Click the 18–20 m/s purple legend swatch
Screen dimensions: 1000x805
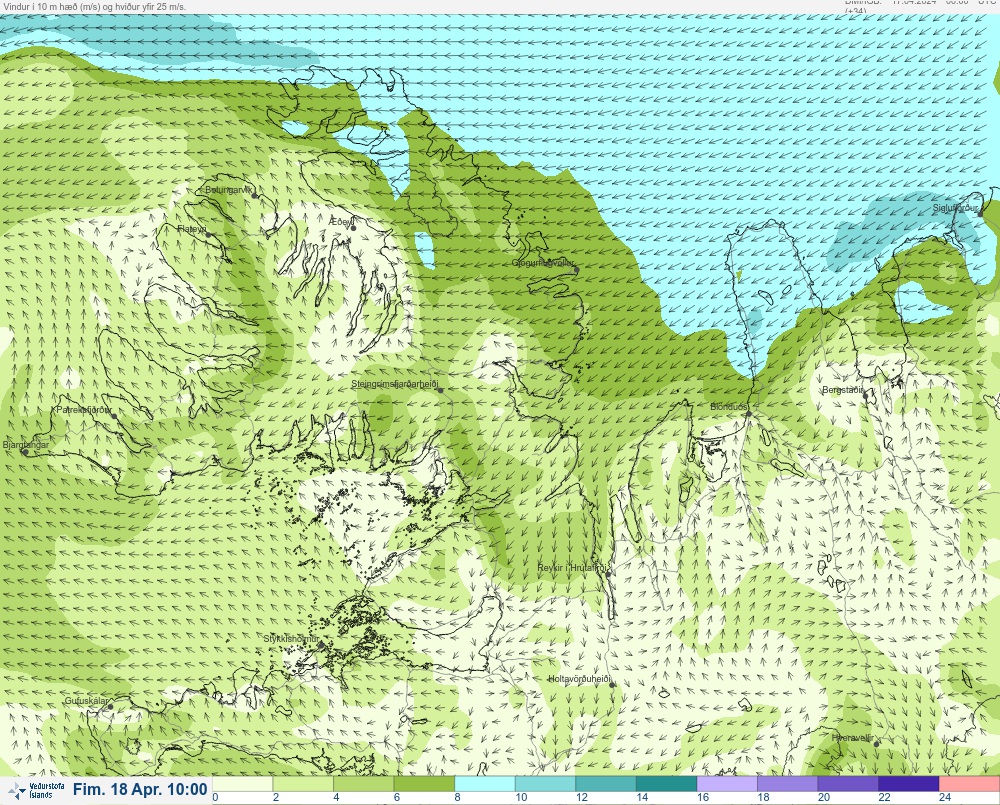click(788, 783)
